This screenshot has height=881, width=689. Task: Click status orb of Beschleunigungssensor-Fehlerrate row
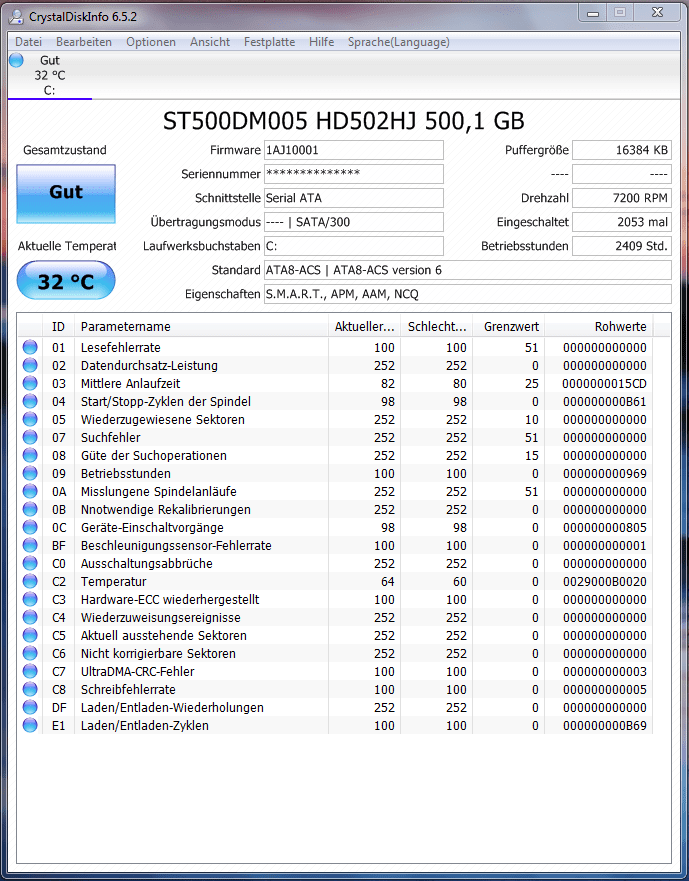(x=30, y=545)
